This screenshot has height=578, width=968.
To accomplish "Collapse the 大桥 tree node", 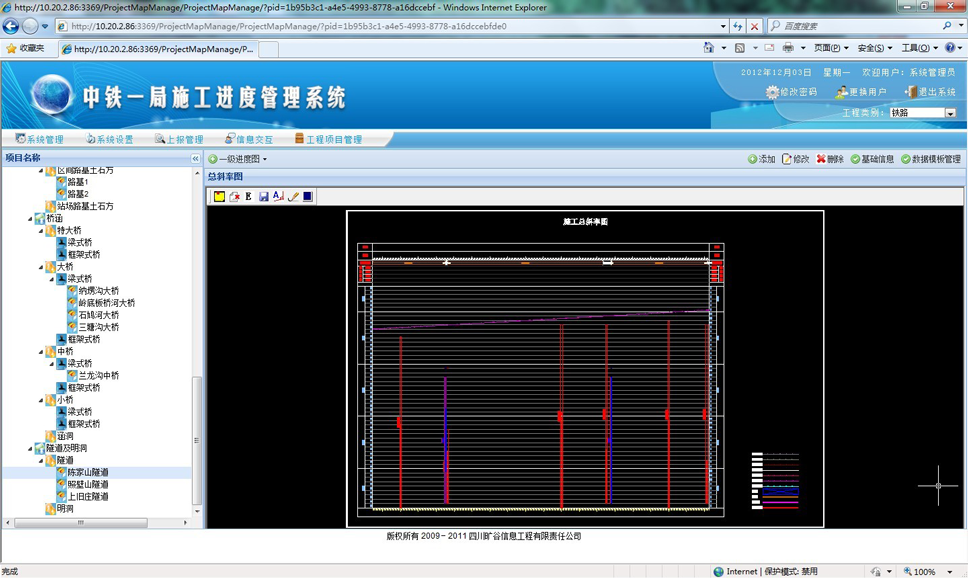I will (x=41, y=267).
